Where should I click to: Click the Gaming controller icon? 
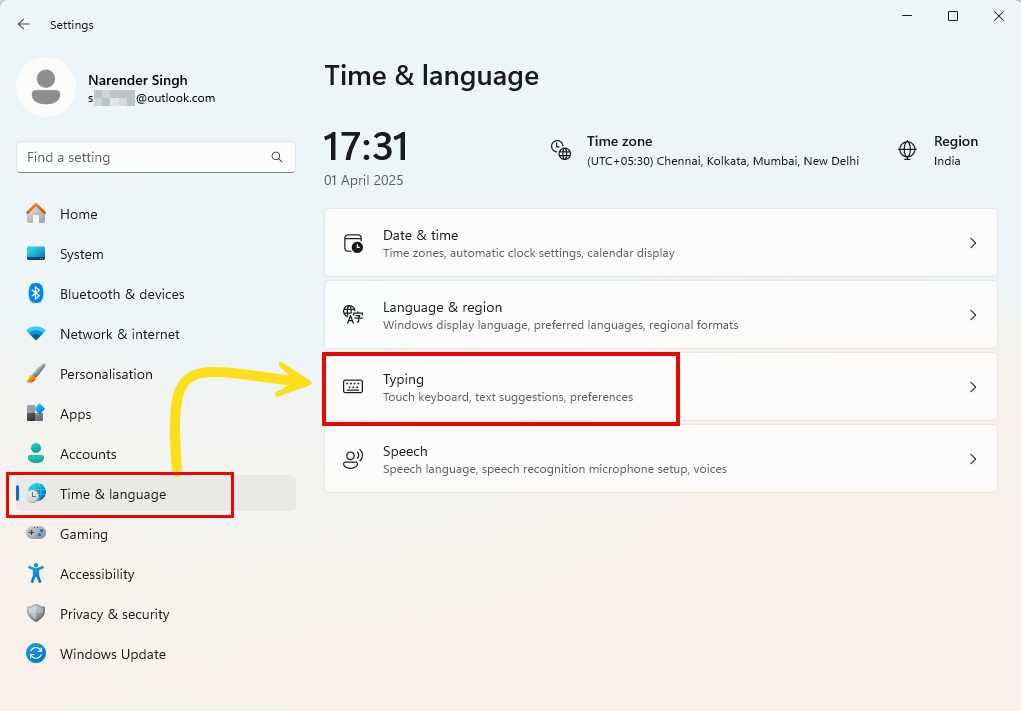pos(36,533)
